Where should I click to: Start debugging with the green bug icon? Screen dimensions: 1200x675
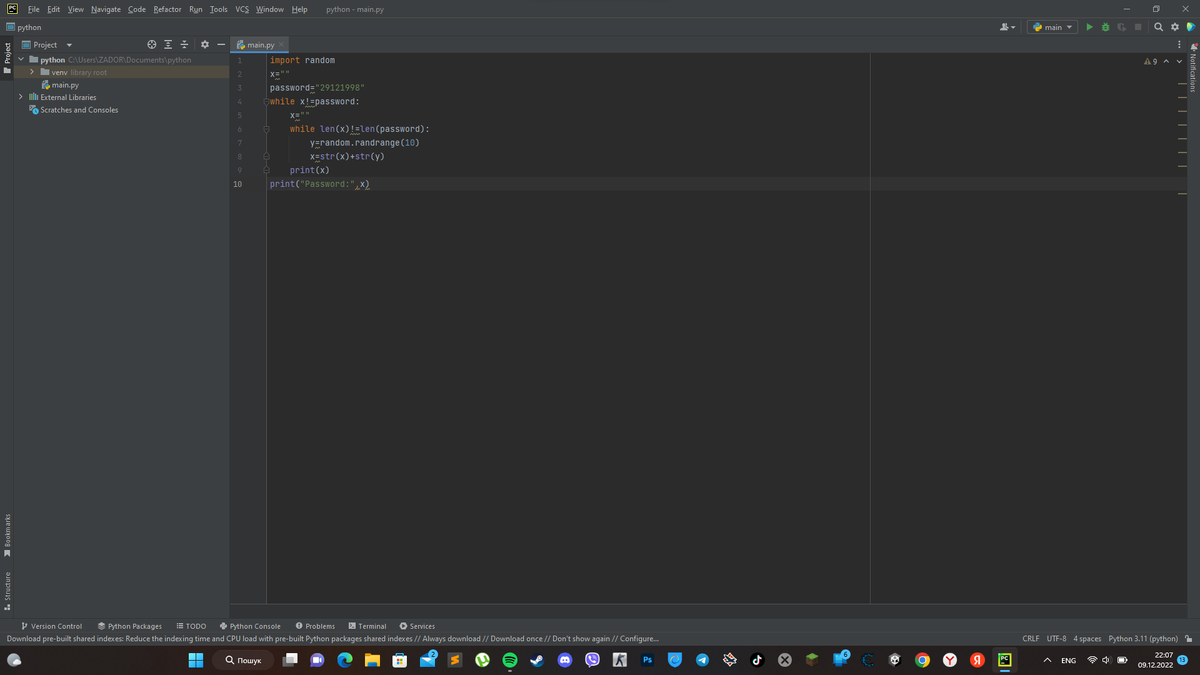[1105, 27]
